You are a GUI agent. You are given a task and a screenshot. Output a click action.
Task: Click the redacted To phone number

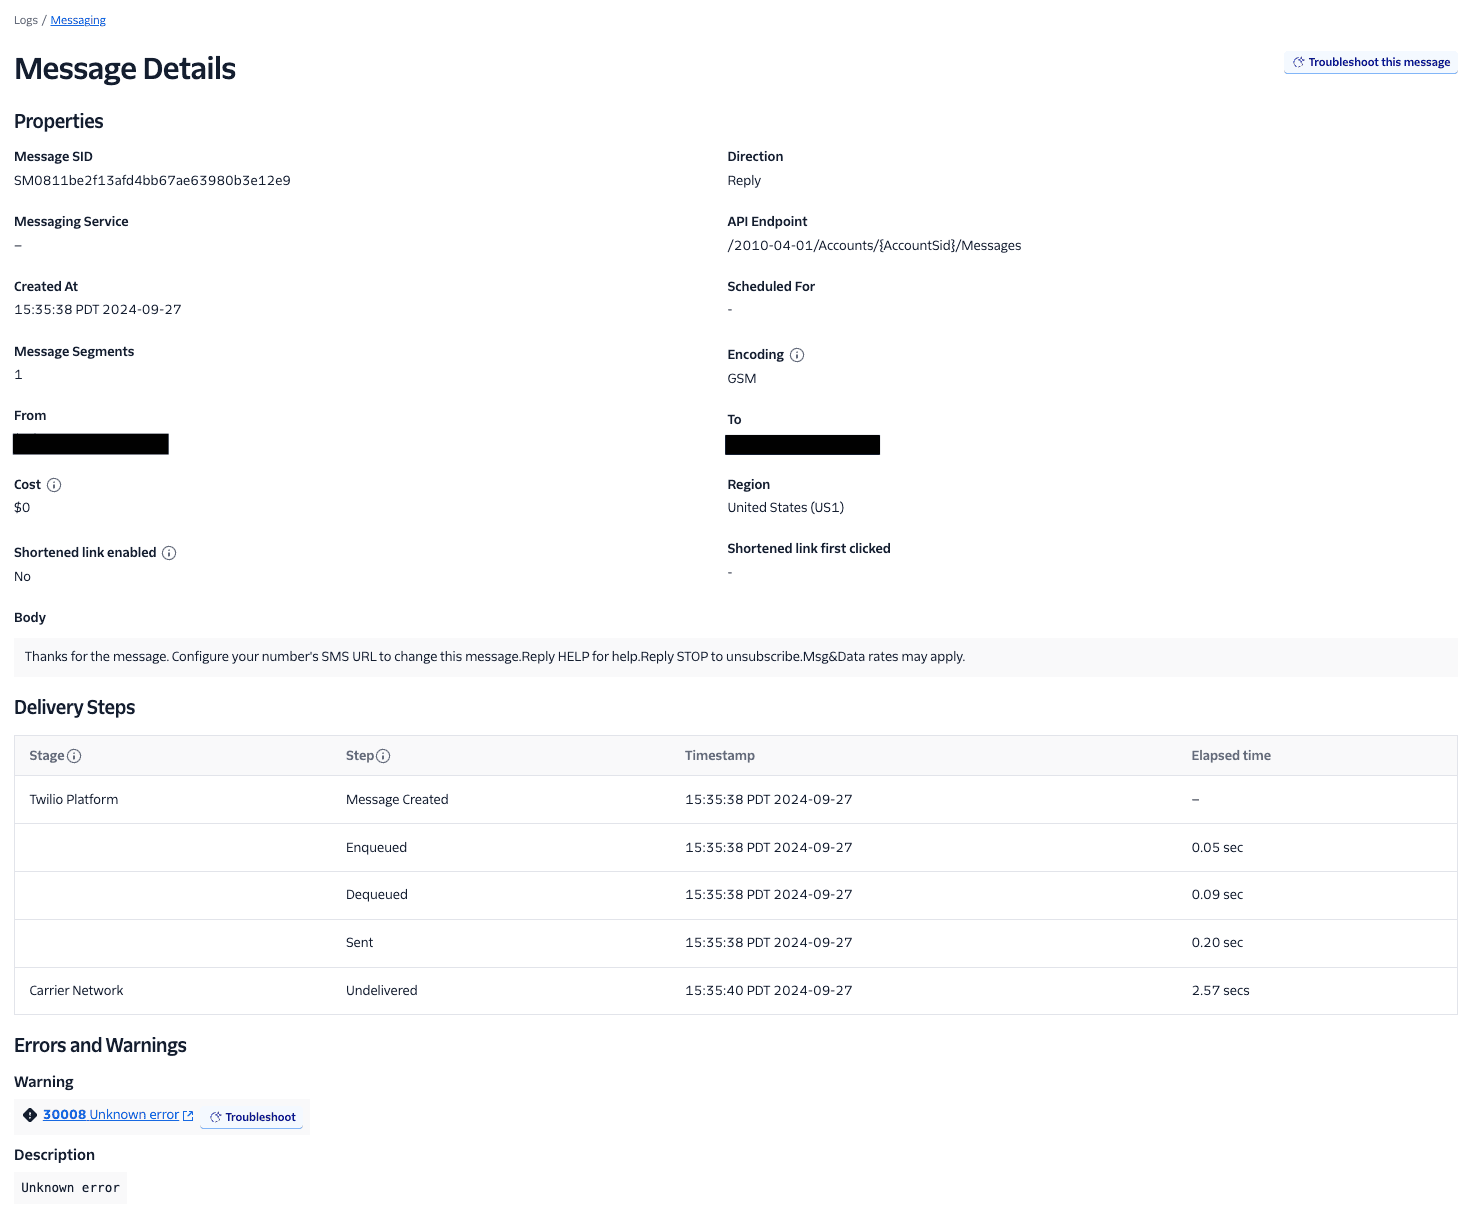tap(802, 444)
